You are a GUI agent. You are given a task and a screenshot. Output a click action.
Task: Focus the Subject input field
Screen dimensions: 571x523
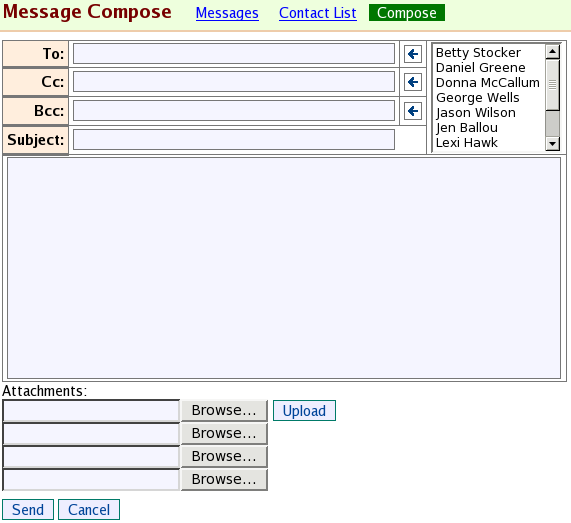pos(234,139)
